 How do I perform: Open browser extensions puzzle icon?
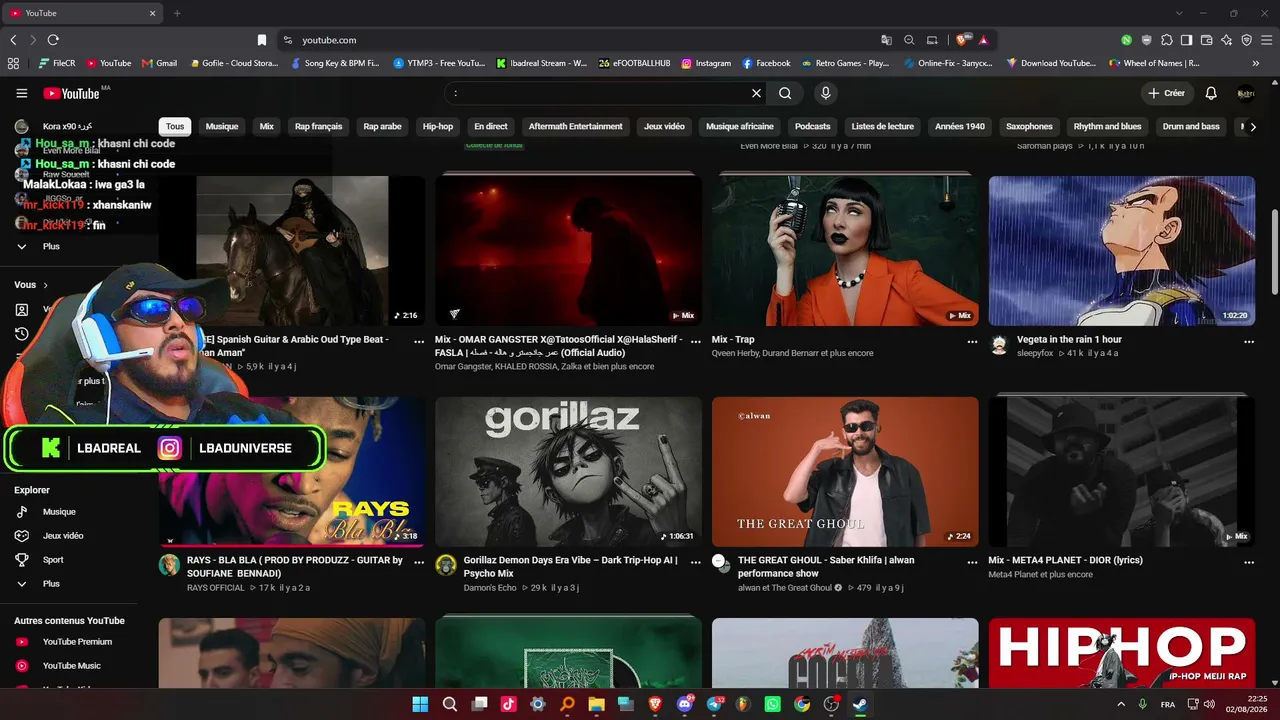1166,40
